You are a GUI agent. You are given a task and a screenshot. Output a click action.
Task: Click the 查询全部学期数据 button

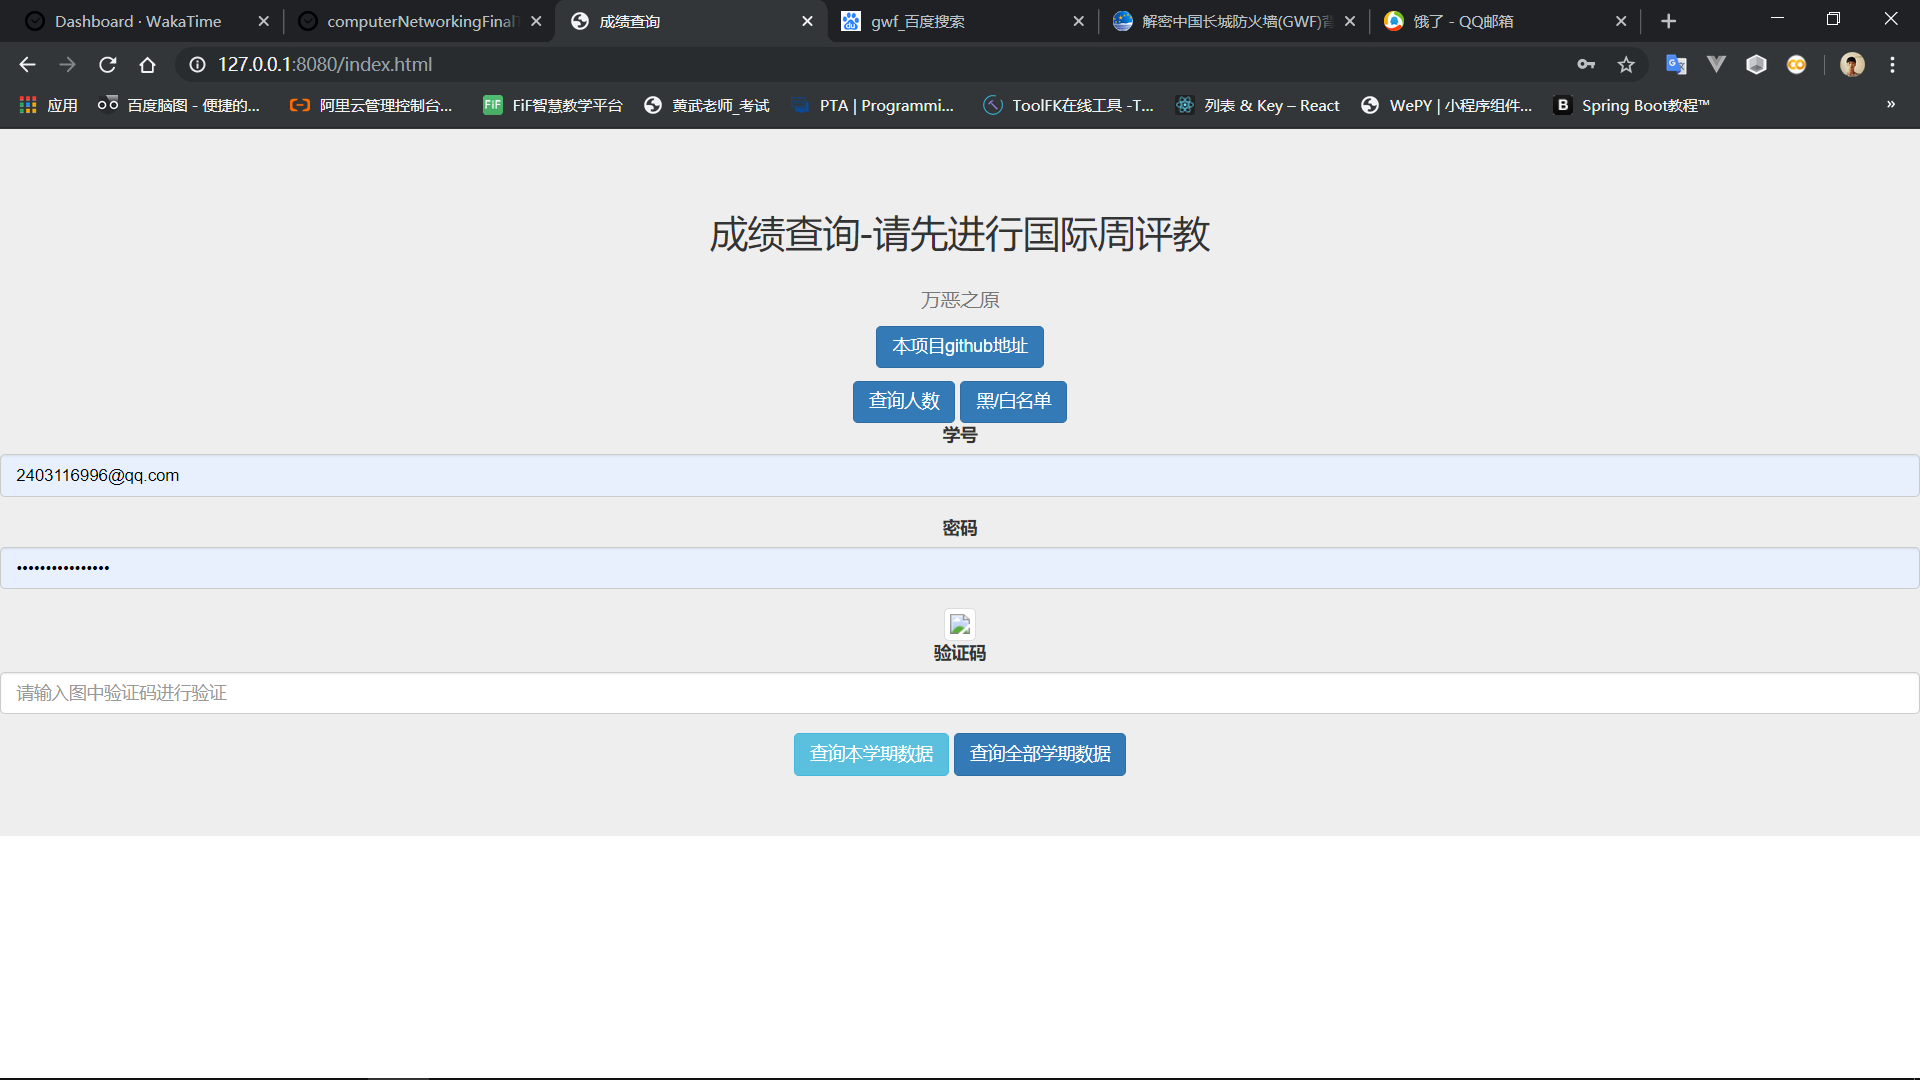[x=1039, y=755]
